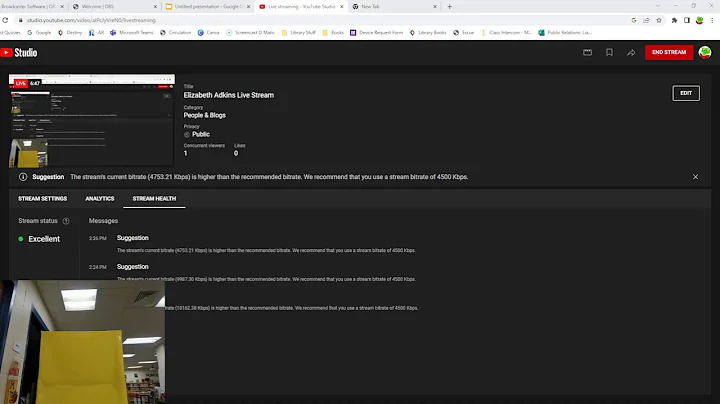Open the Library Books bookmark
This screenshot has height=404, width=720.
[428, 33]
